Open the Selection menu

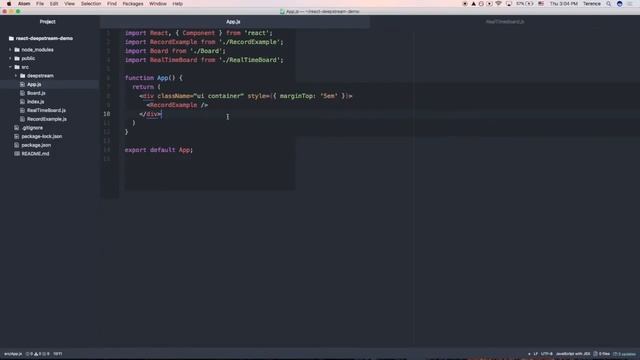91,4
